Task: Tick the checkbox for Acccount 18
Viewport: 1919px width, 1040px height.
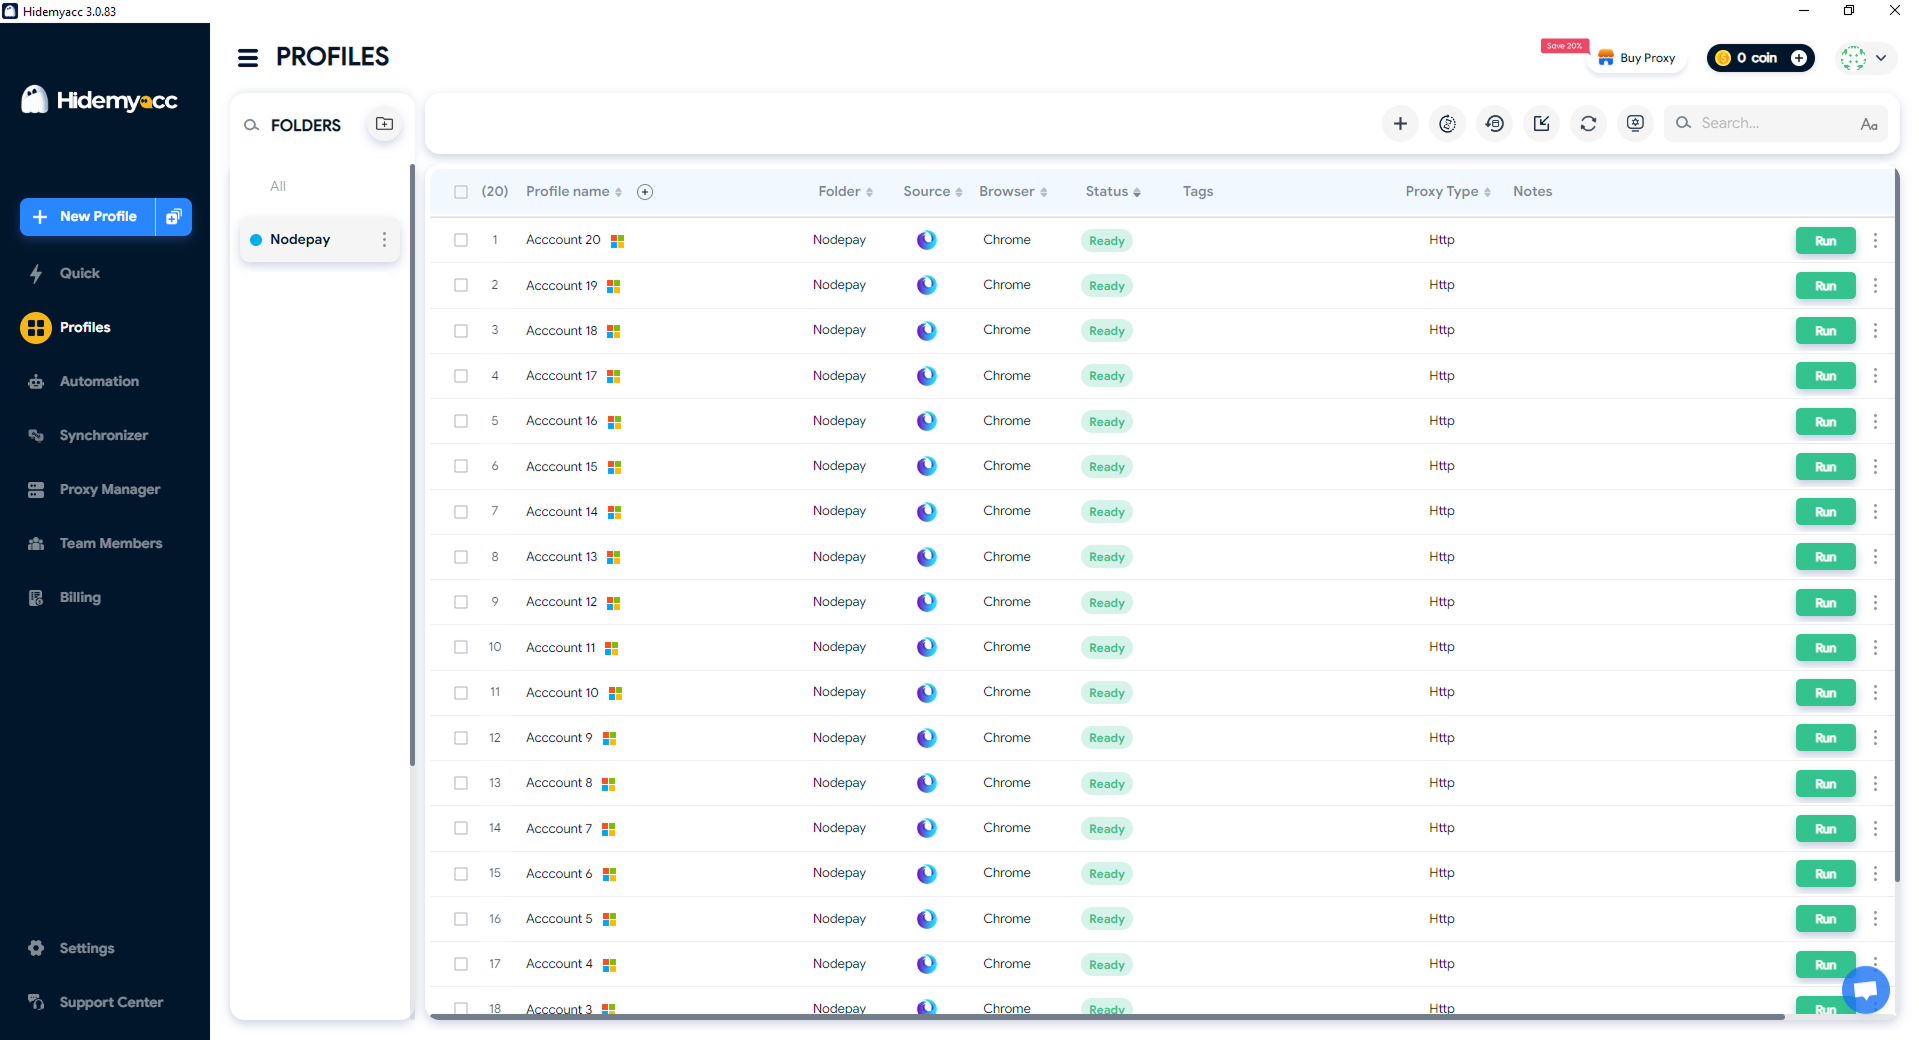Action: [461, 331]
